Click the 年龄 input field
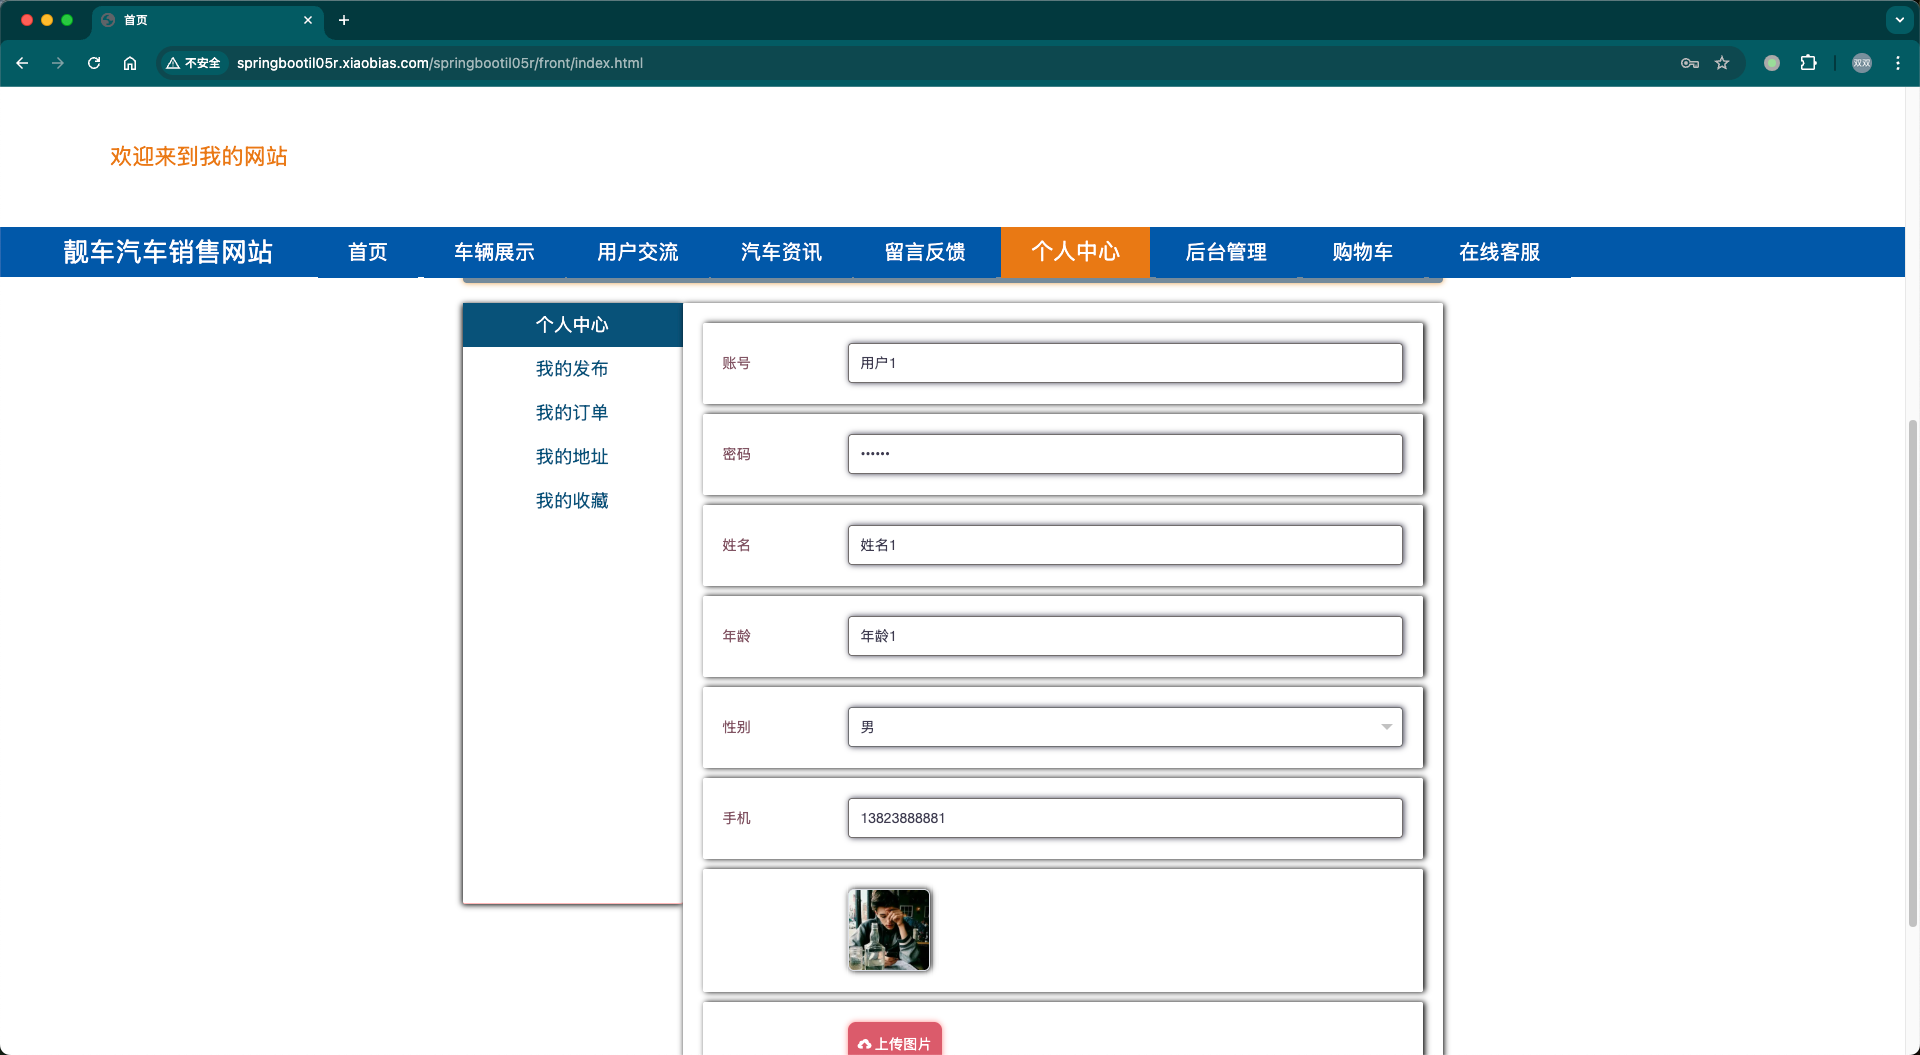This screenshot has height=1055, width=1920. coord(1125,636)
